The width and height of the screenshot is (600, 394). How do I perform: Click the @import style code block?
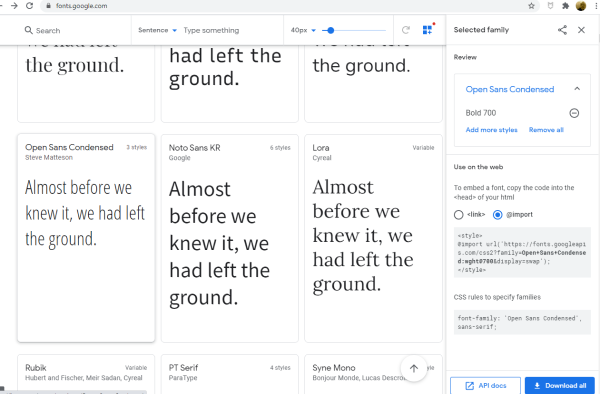coord(522,252)
